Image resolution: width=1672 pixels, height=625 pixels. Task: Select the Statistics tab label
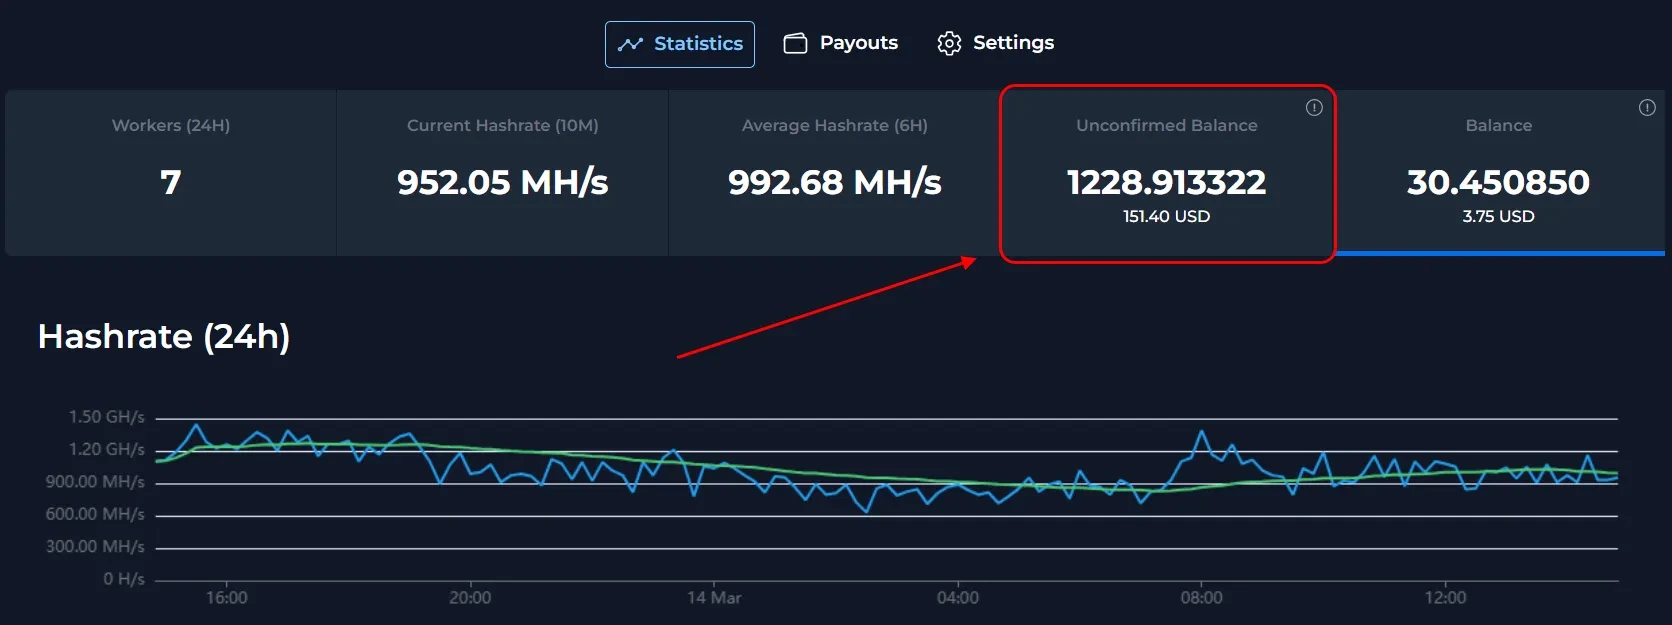698,44
